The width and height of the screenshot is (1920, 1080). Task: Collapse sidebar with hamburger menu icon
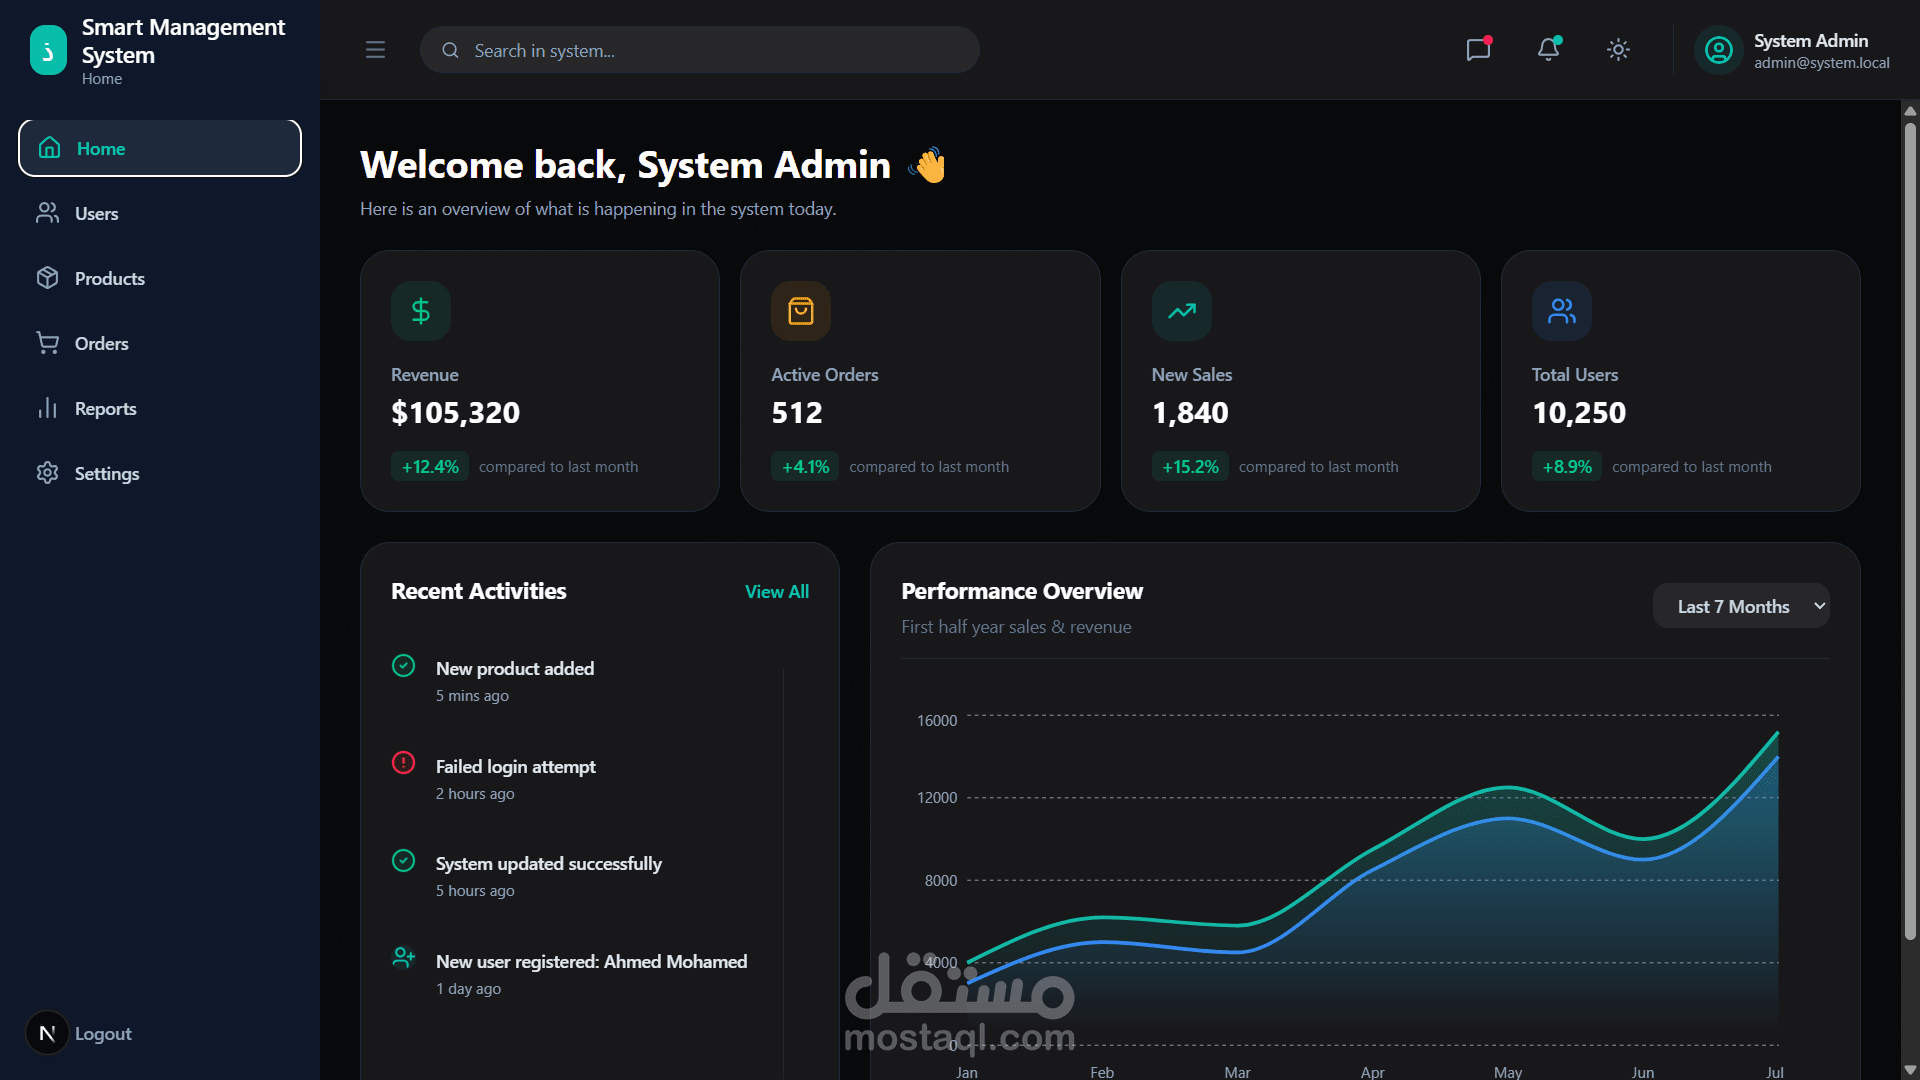375,50
